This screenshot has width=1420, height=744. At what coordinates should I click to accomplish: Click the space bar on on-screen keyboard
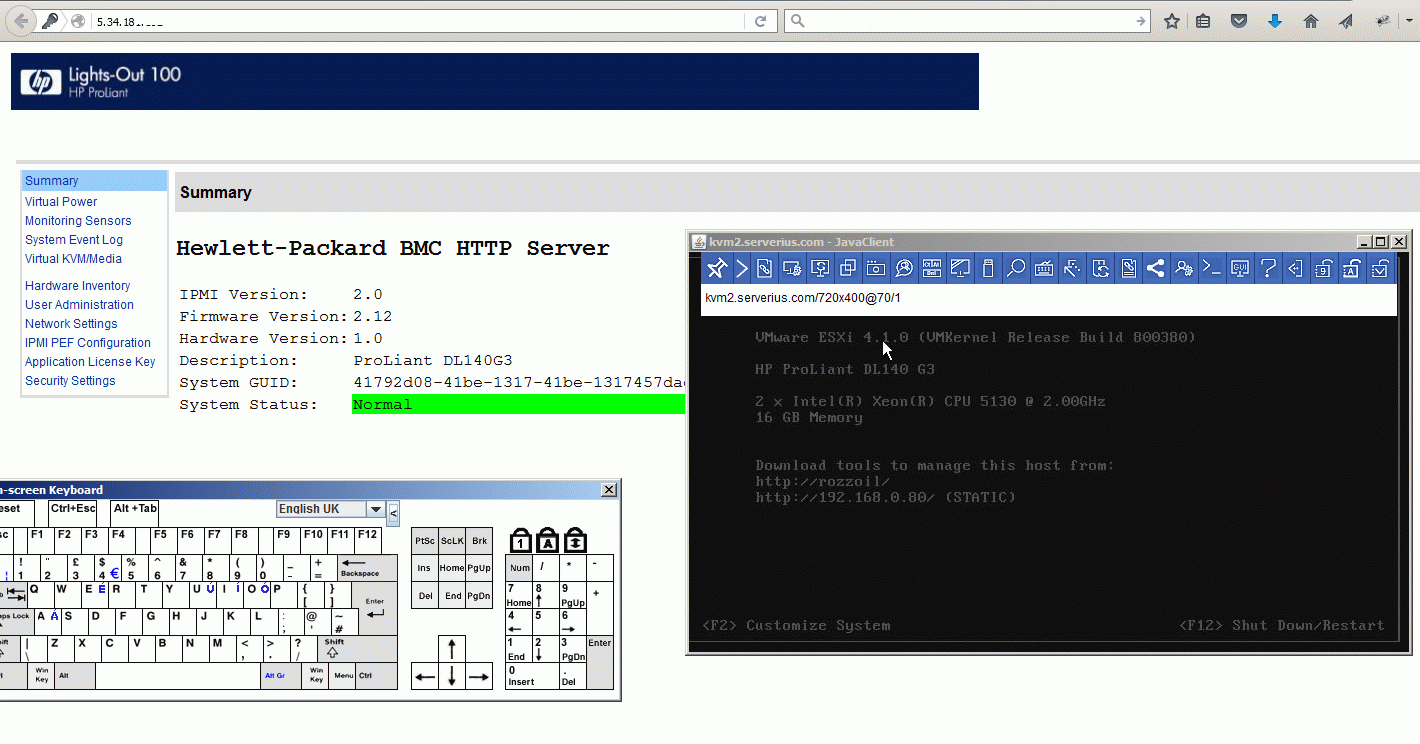click(178, 675)
